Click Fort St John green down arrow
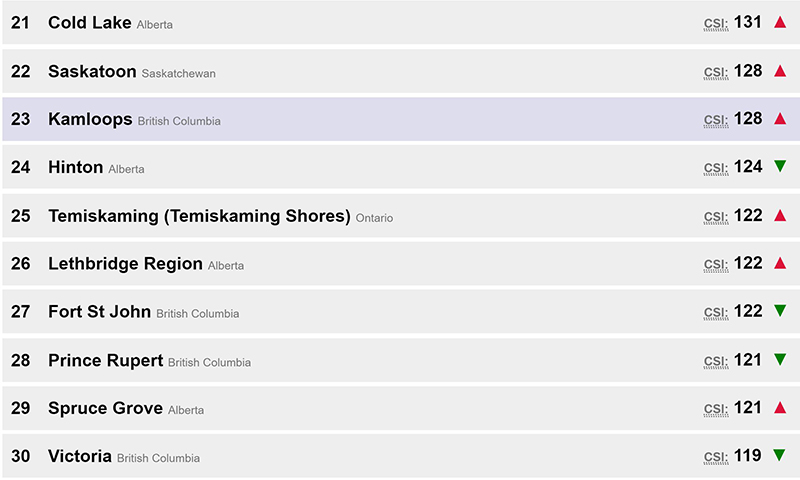 [x=781, y=311]
